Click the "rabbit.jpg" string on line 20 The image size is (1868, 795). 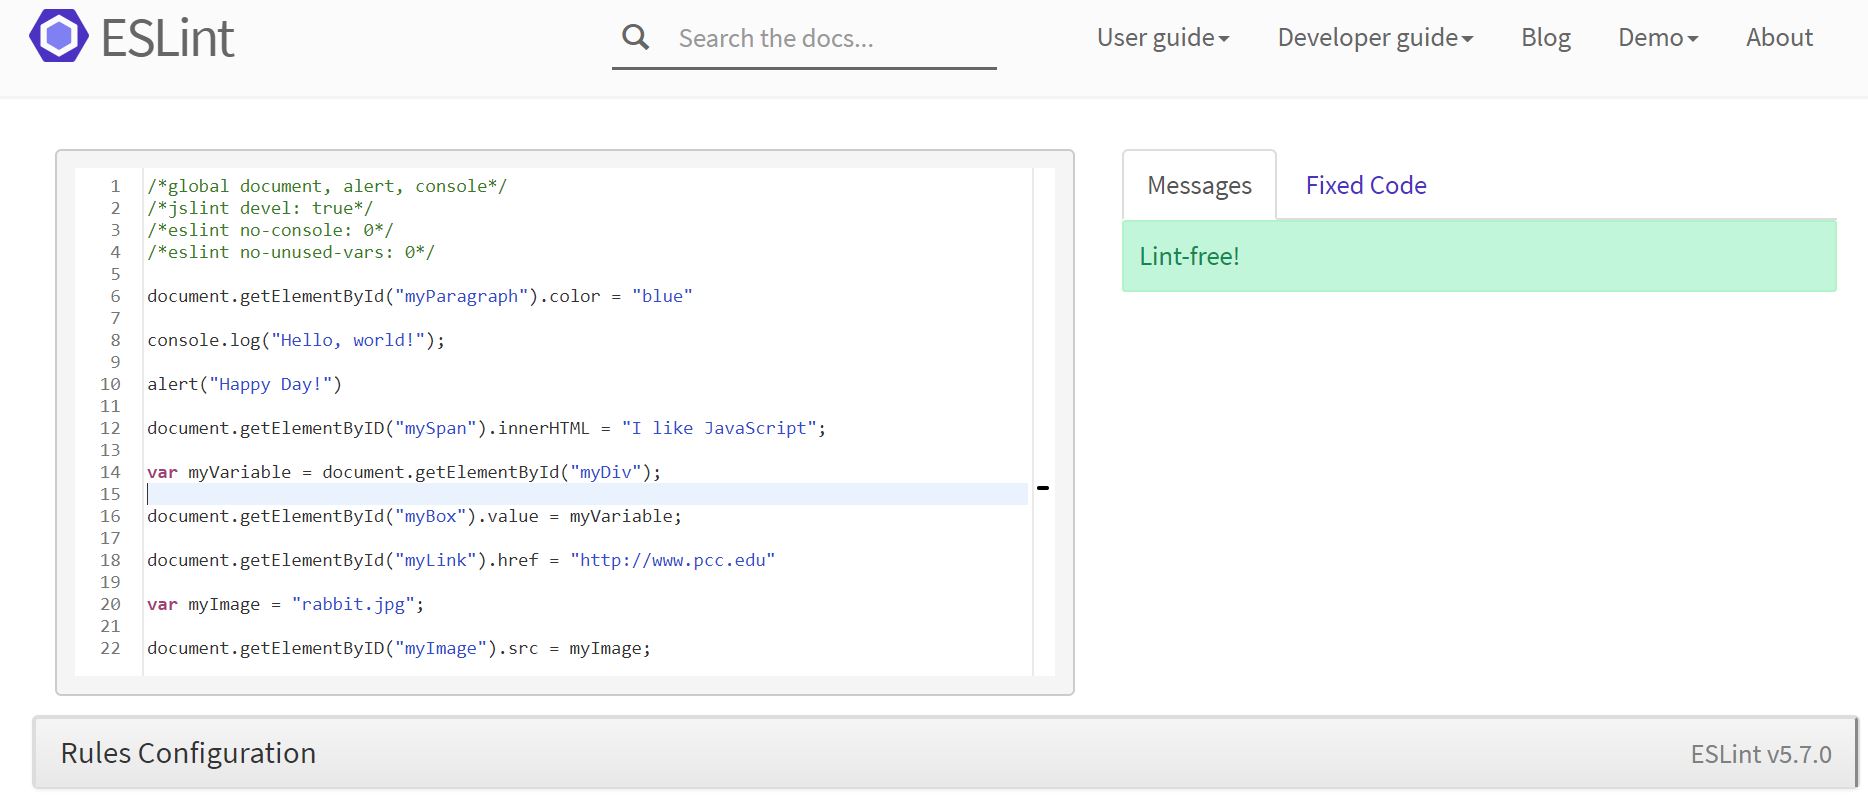pyautogui.click(x=353, y=604)
